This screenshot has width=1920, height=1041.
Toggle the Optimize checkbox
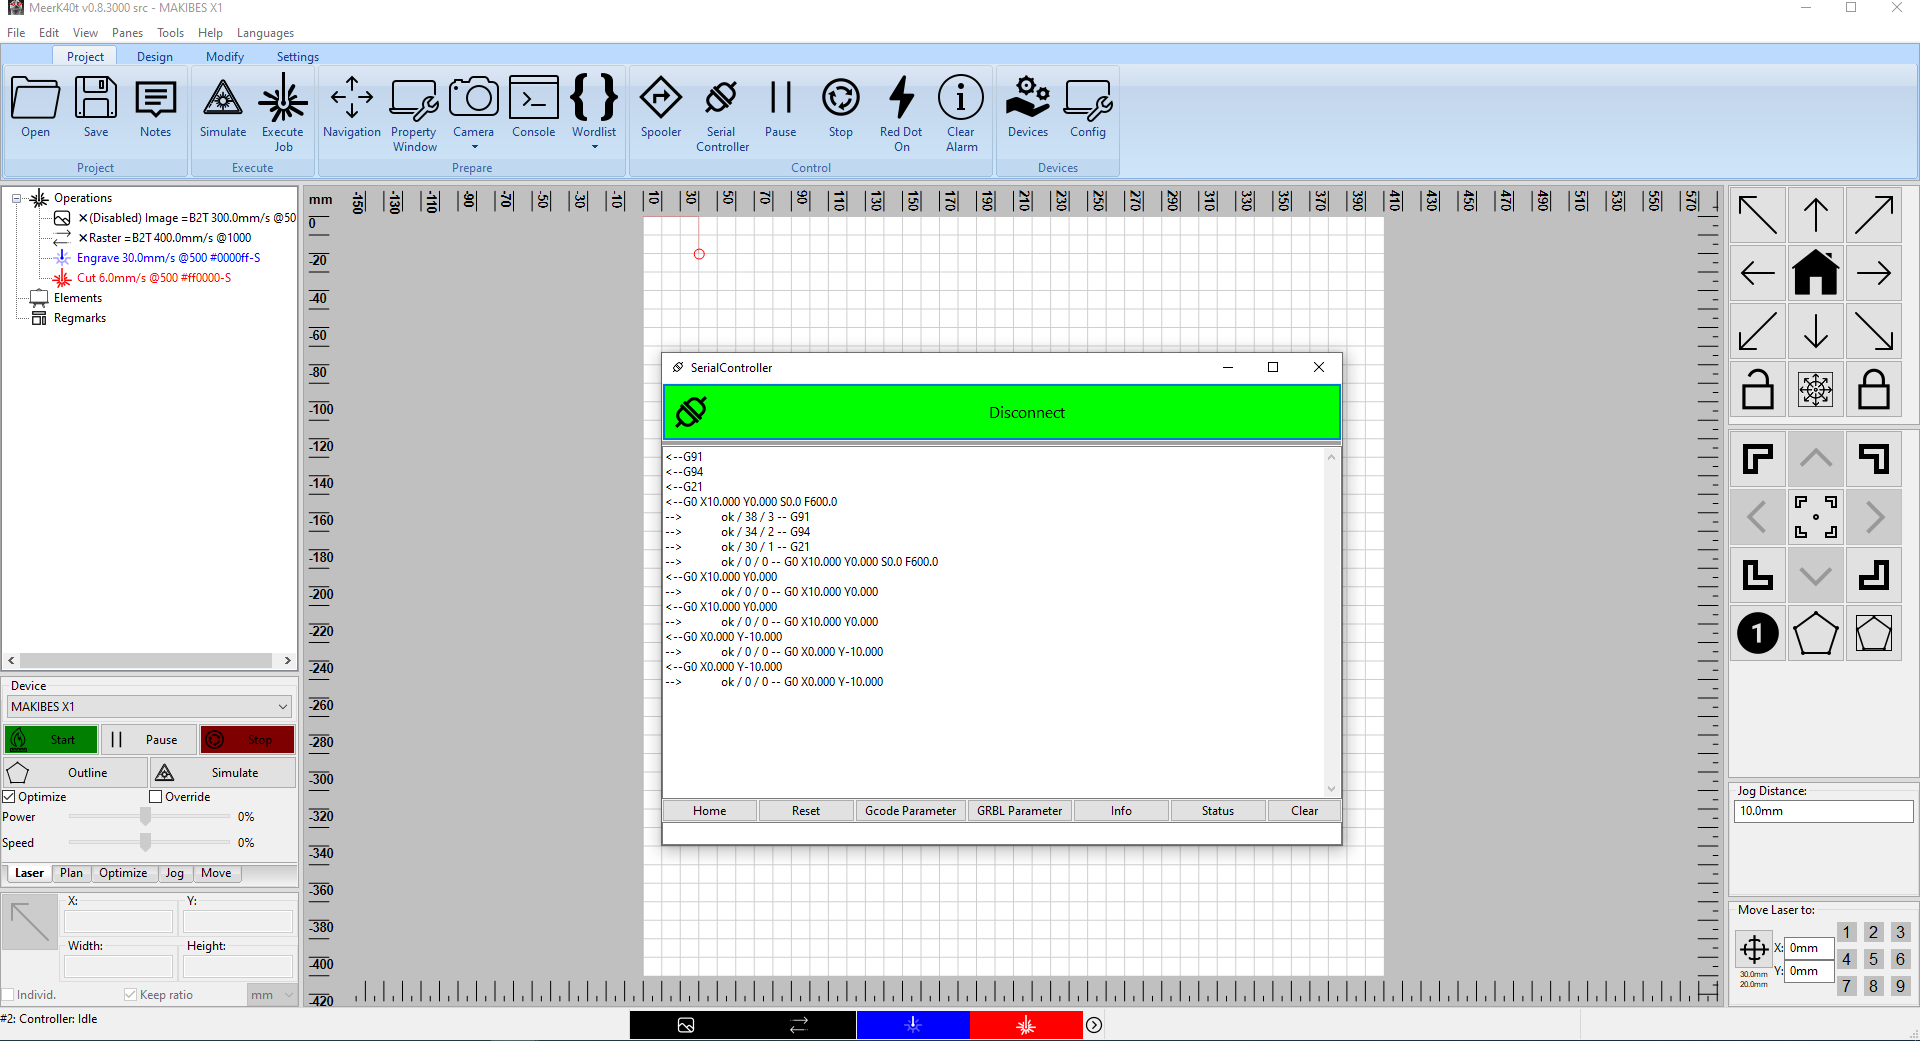(x=9, y=797)
